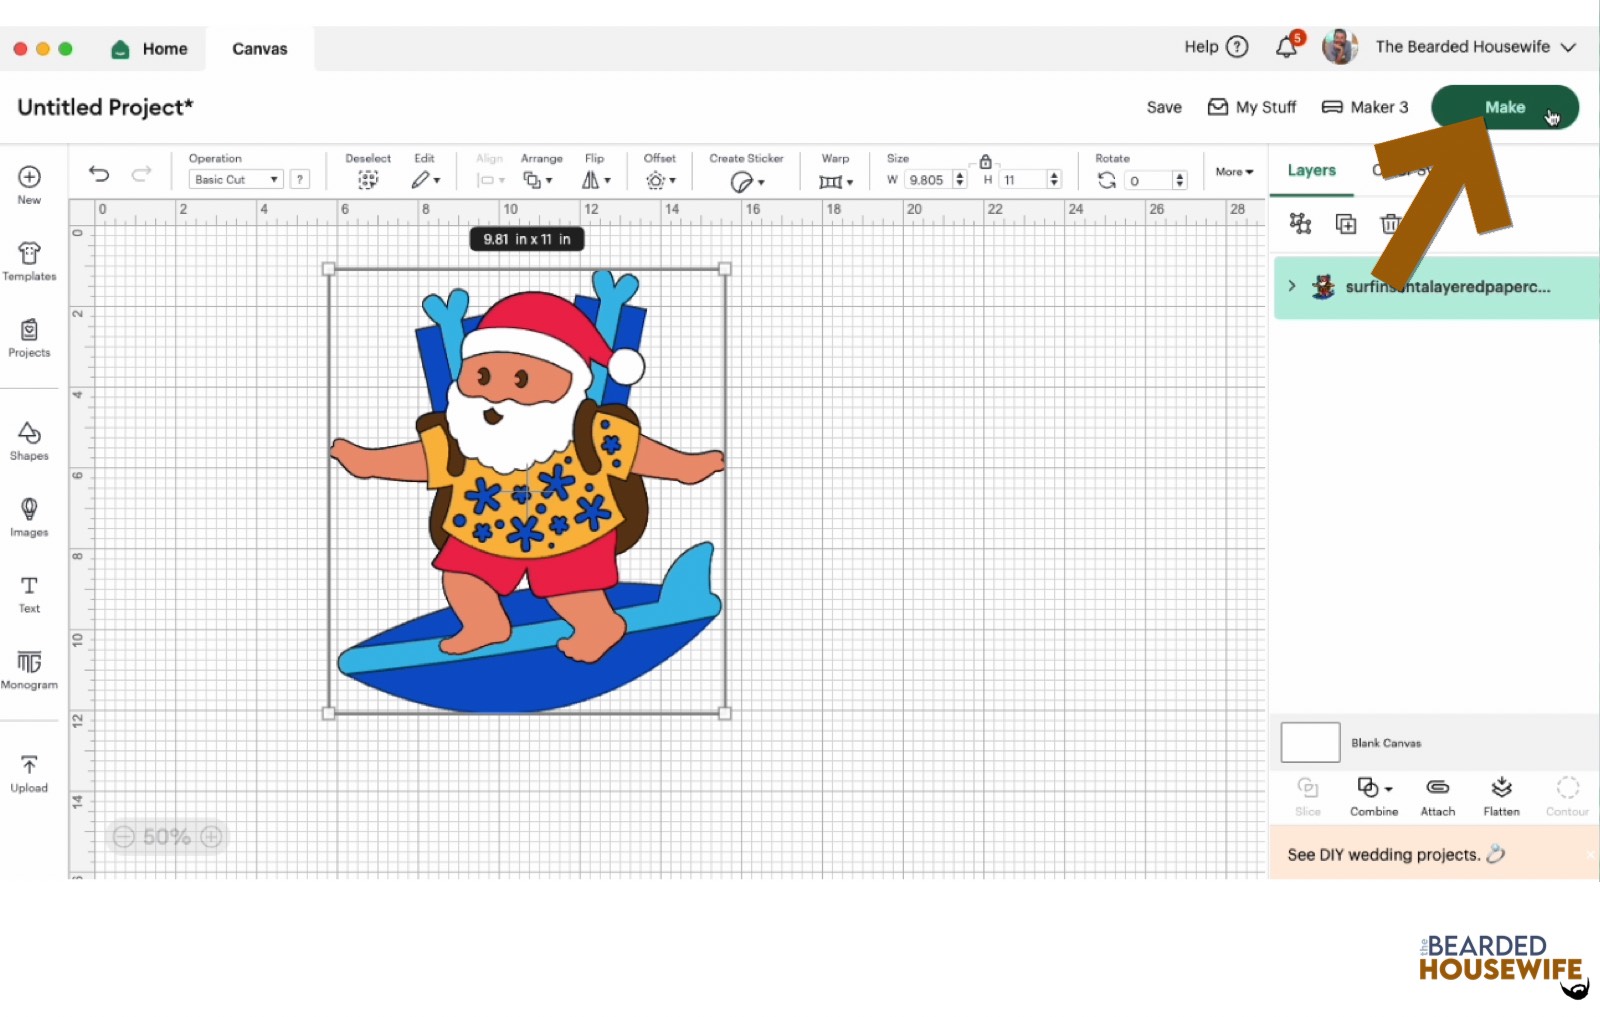Click the Blank Canvas color swatch
The height and width of the screenshot is (1017, 1600).
point(1310,743)
